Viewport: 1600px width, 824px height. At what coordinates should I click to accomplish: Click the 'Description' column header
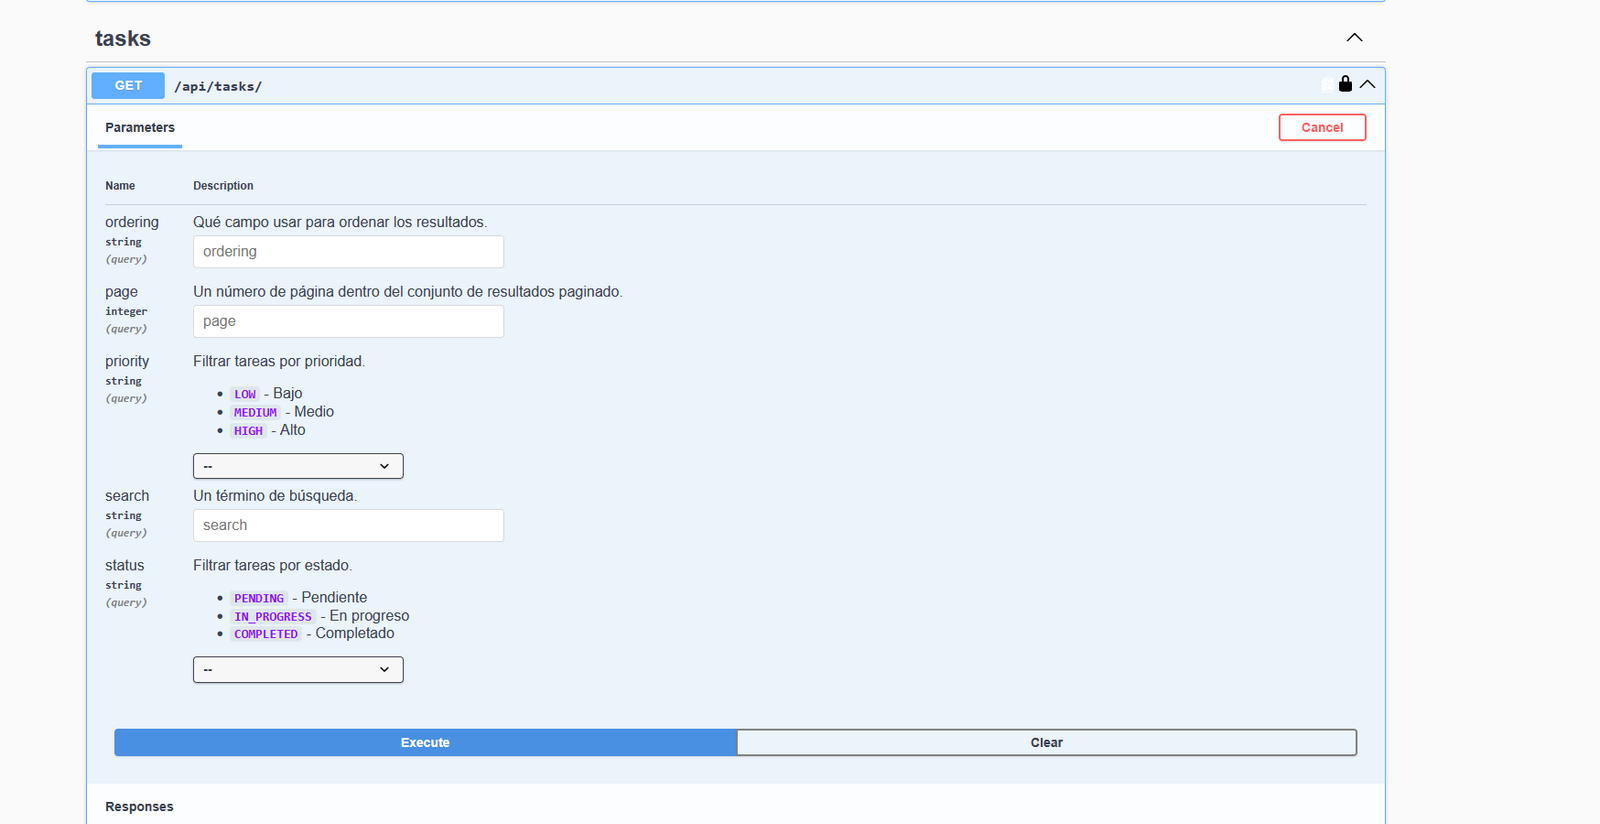click(x=223, y=186)
